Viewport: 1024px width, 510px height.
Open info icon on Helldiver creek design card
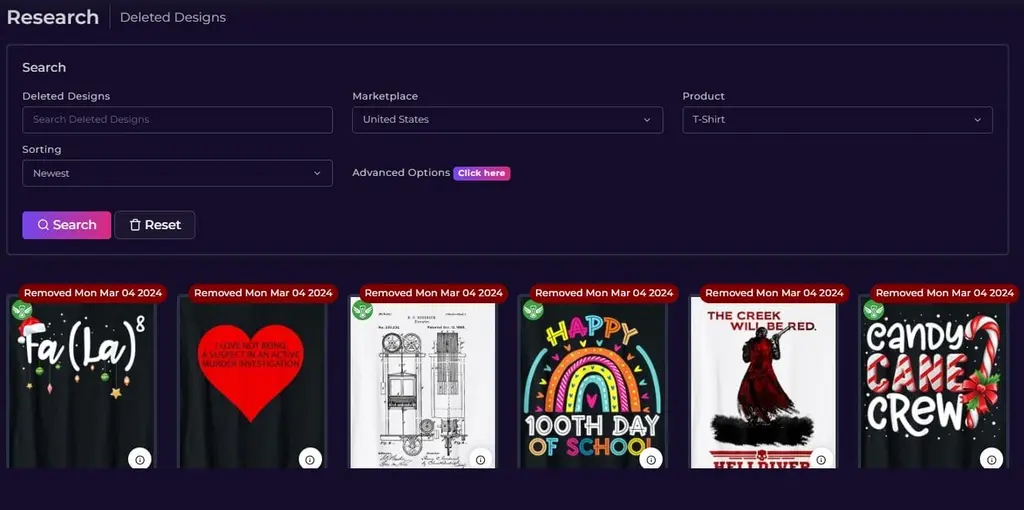[822, 459]
